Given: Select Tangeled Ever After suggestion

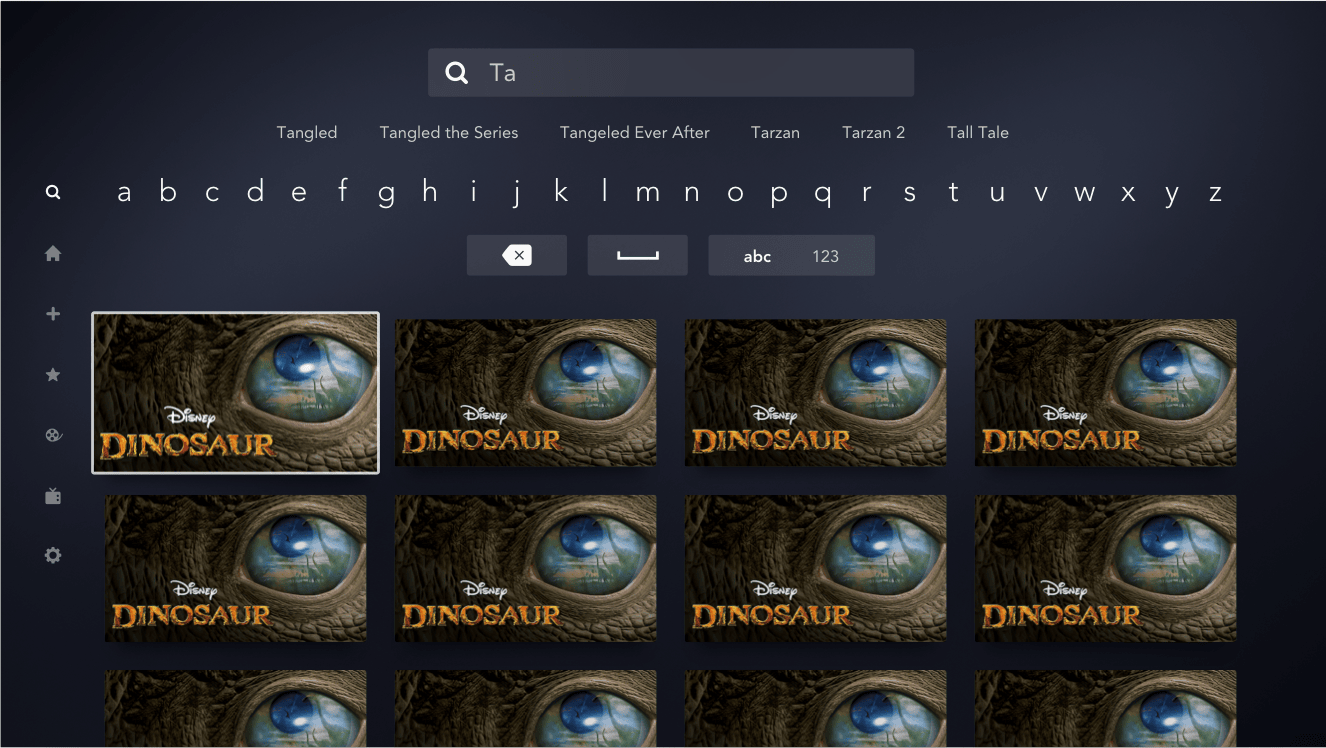Looking at the screenshot, I should tap(635, 133).
